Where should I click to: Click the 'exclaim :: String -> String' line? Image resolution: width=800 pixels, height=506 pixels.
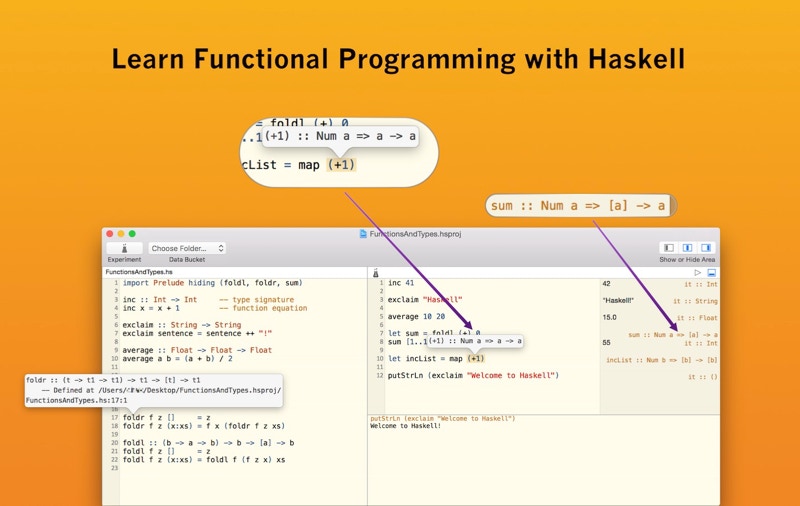pos(182,325)
